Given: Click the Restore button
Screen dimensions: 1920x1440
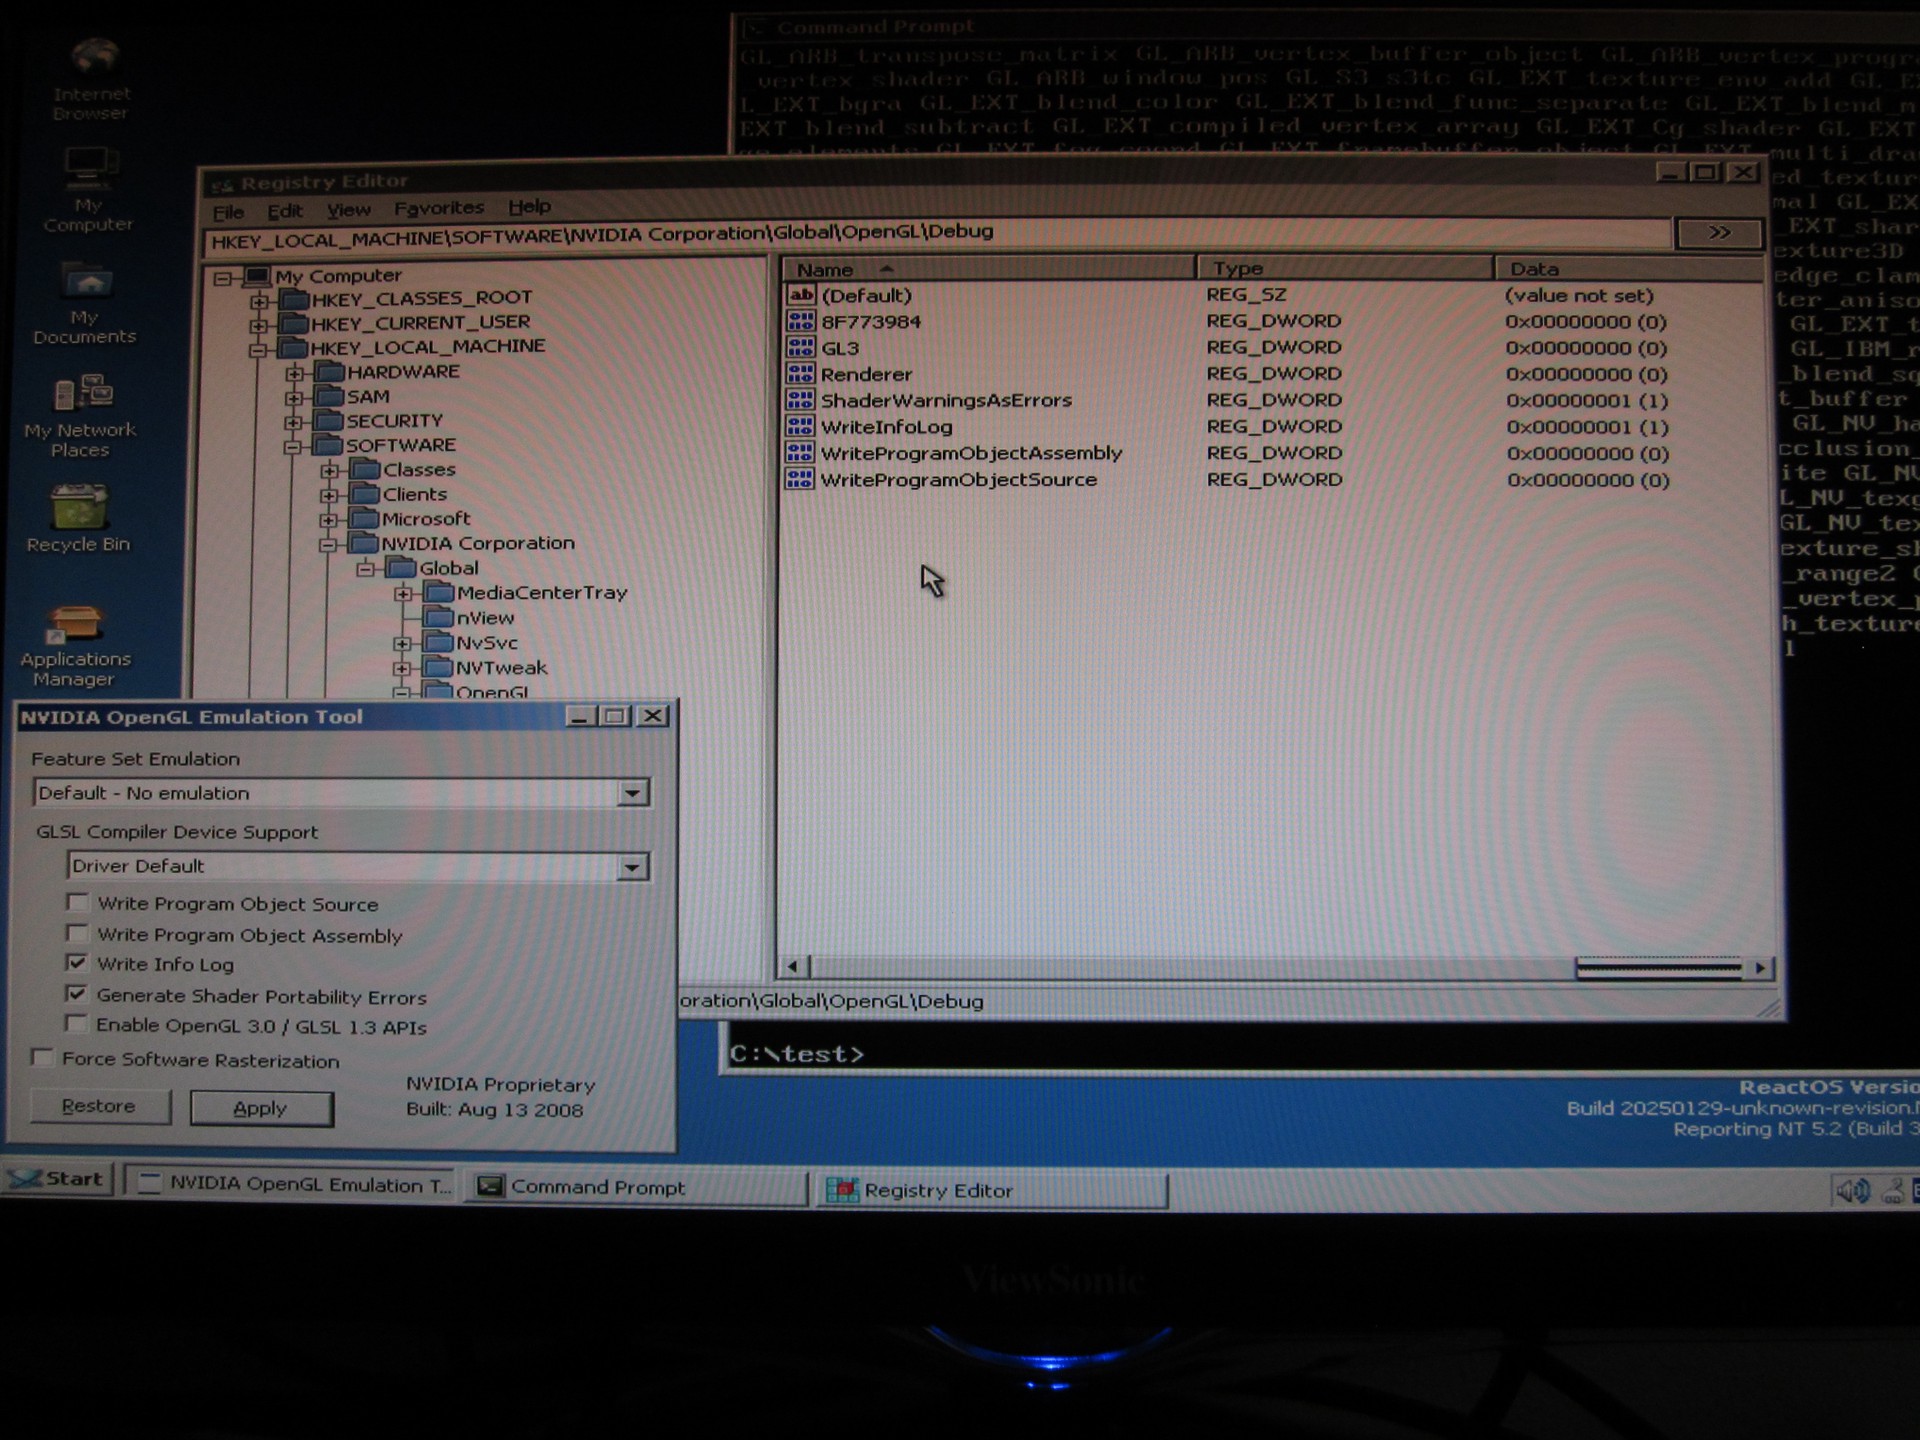Looking at the screenshot, I should (99, 1105).
